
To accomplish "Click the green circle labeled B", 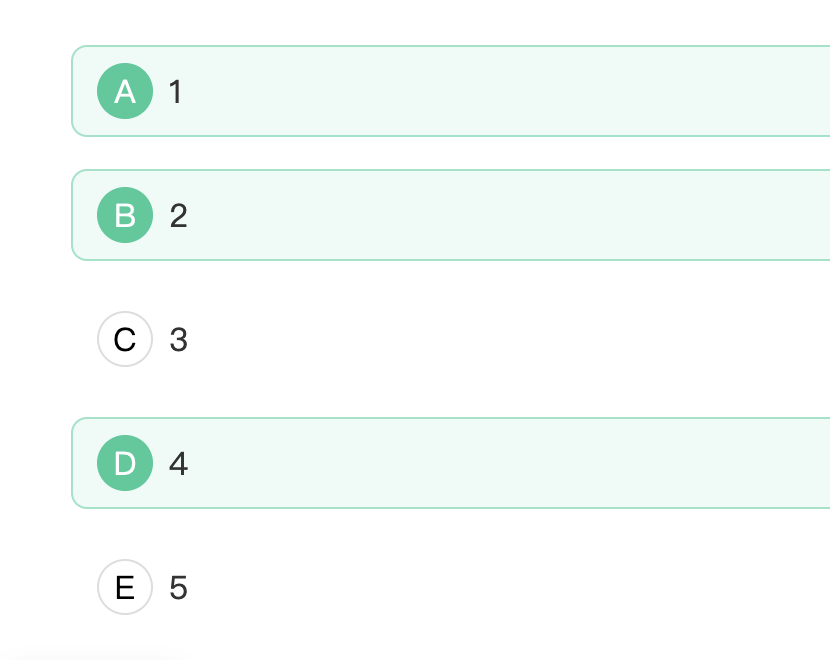I will 125,215.
